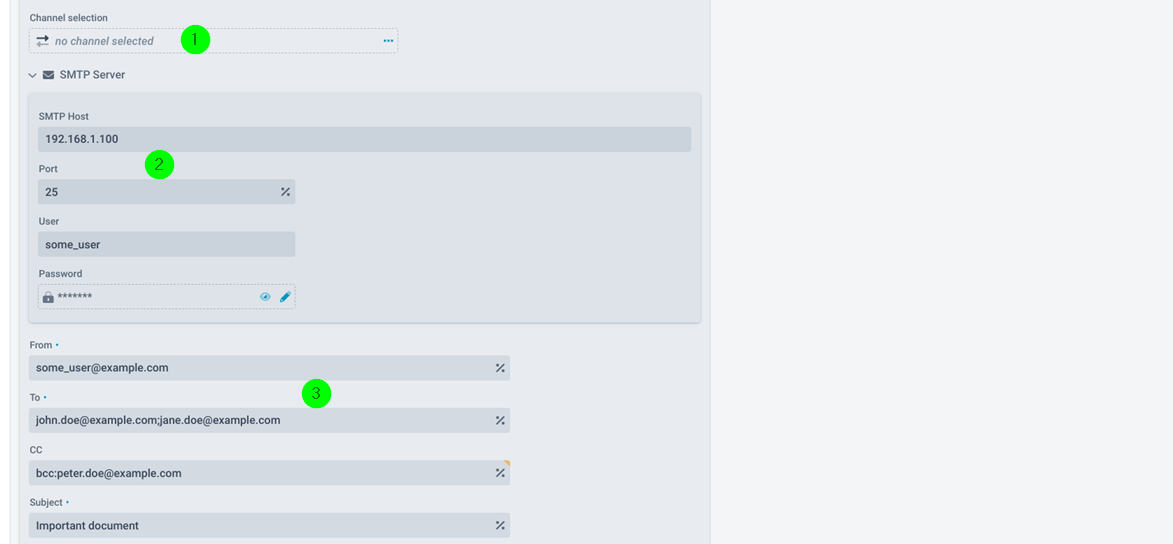This screenshot has width=1173, height=544.
Task: Click the percent icon in To field
Action: coord(500,421)
